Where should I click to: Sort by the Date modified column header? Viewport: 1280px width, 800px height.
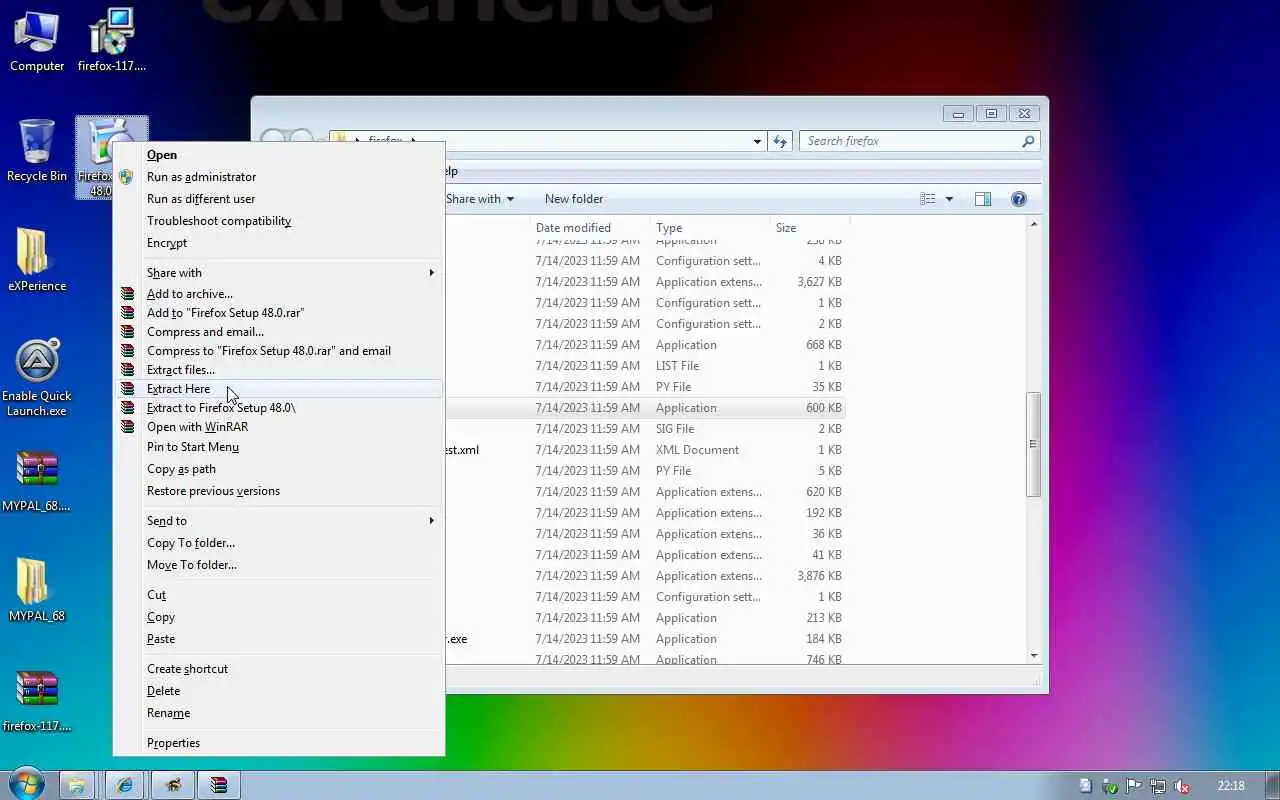click(589, 228)
